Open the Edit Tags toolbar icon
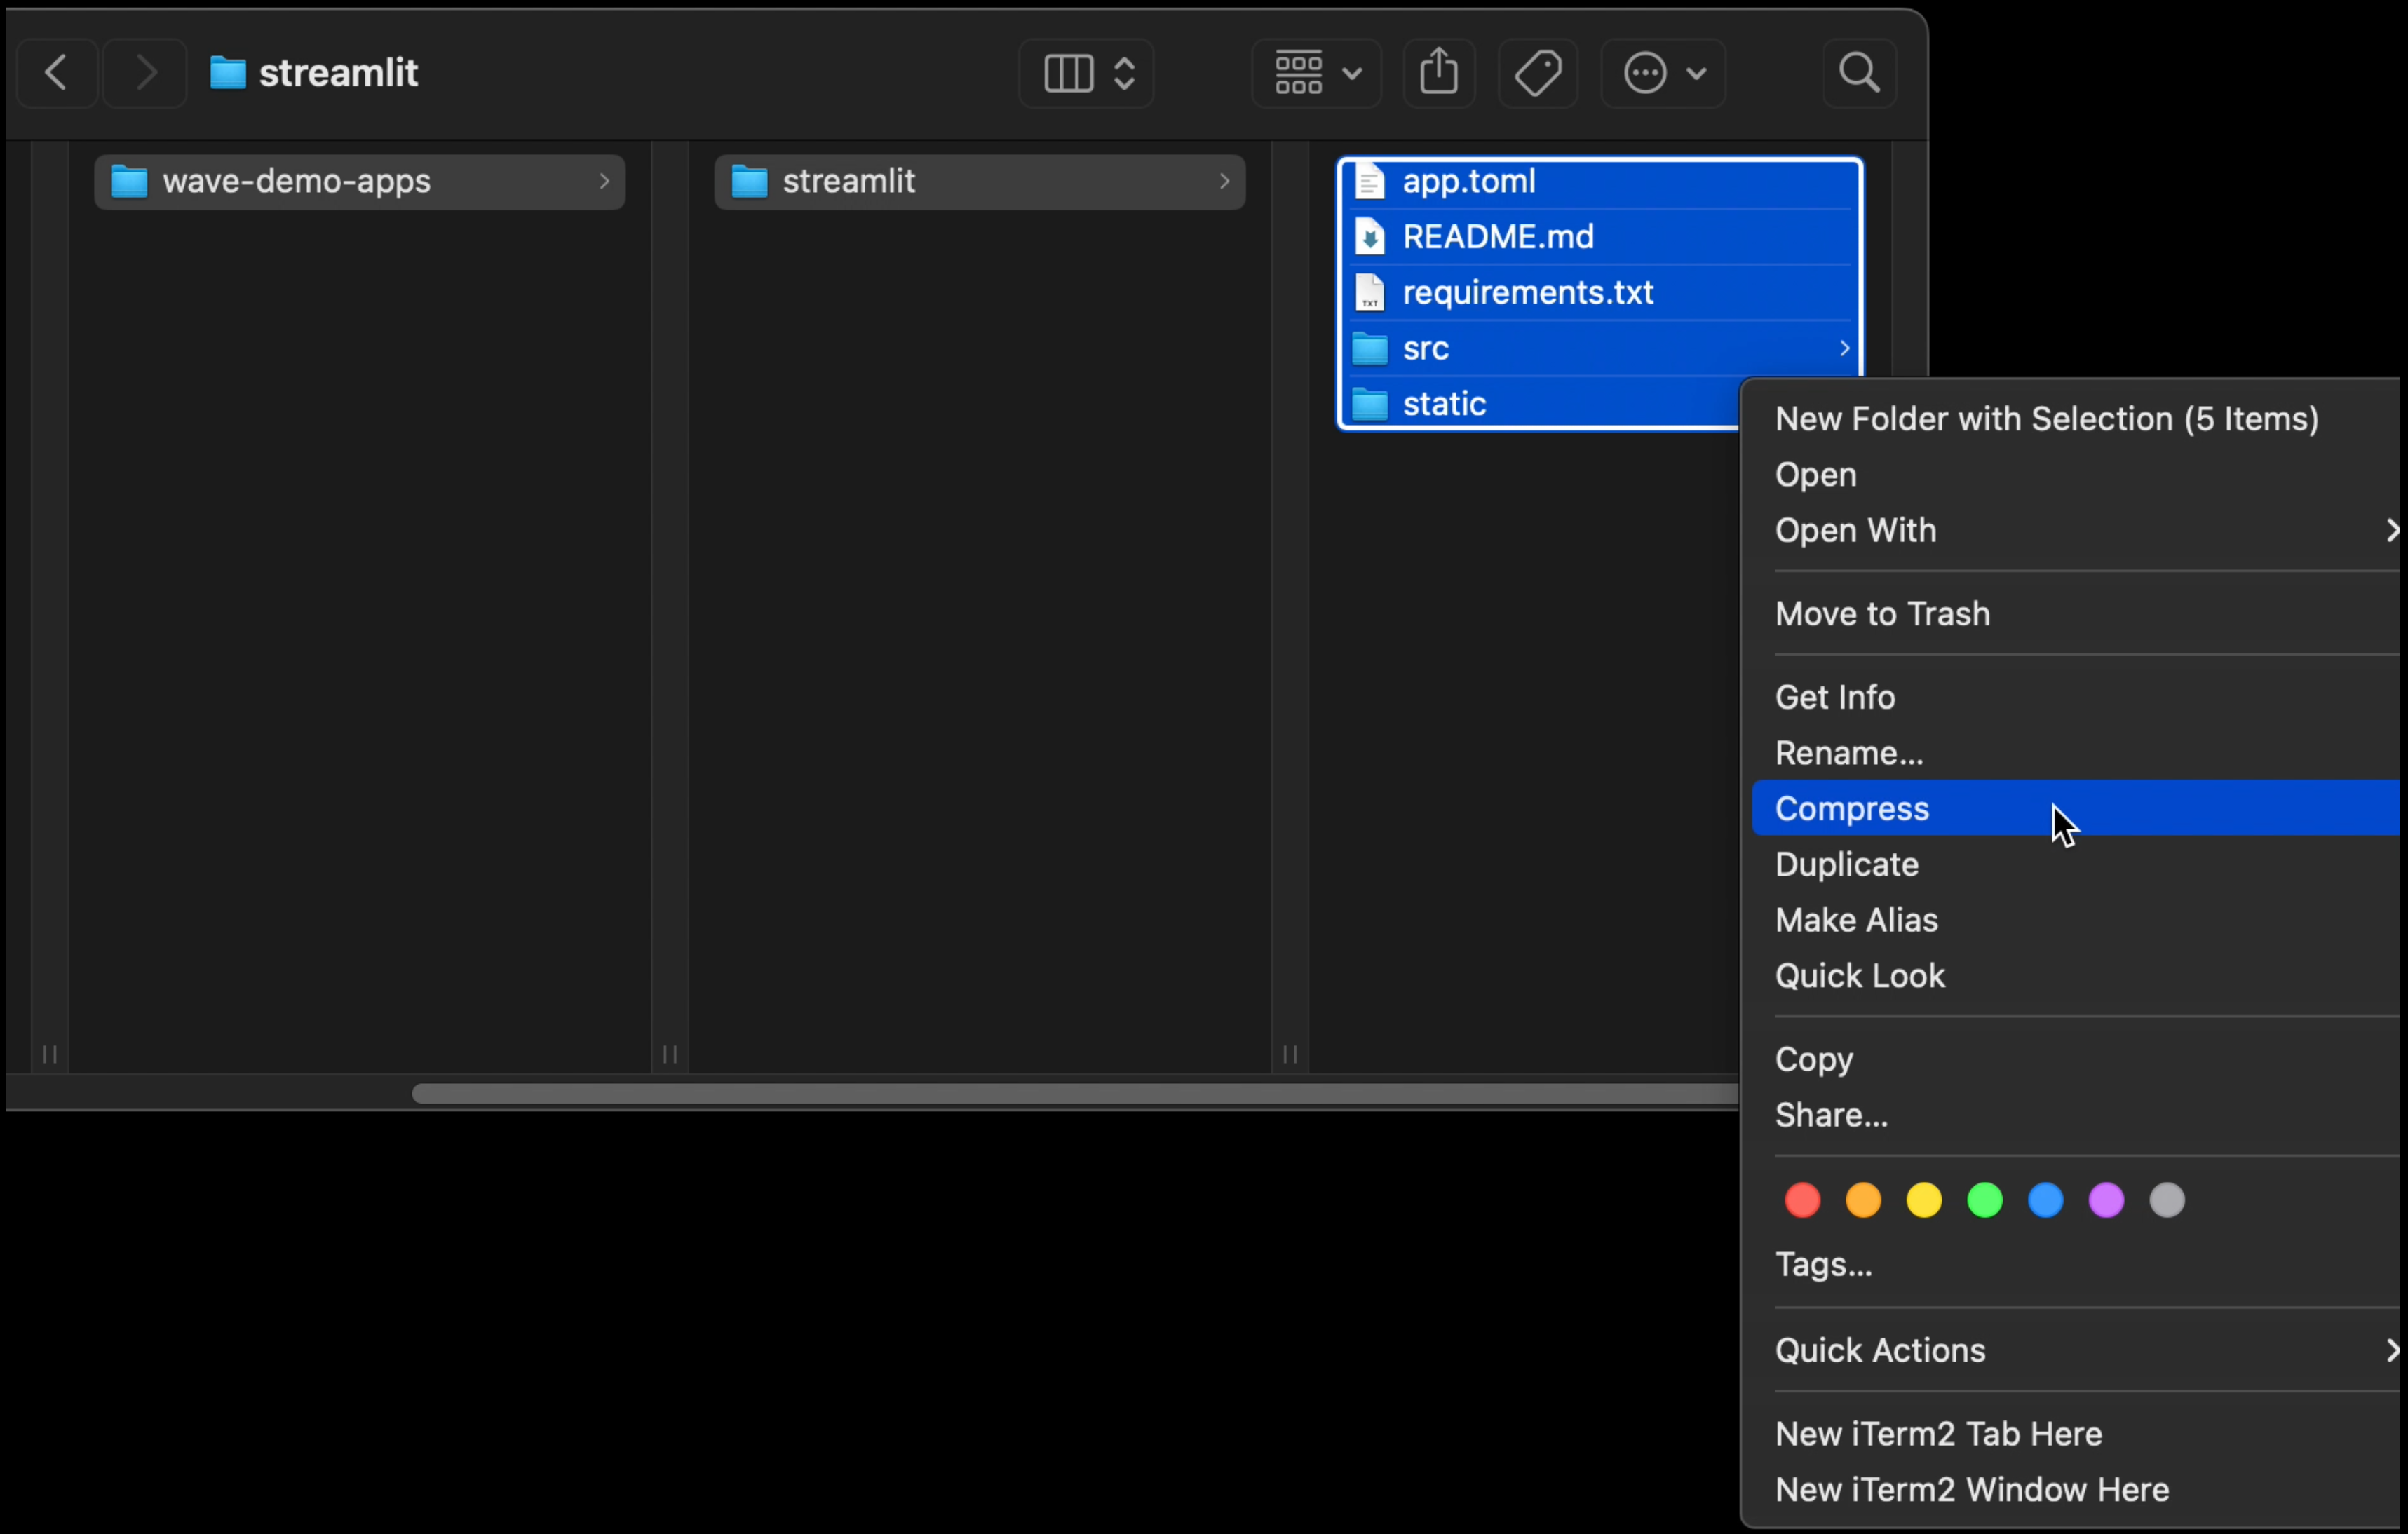Screen dimensions: 2408x1534 point(1538,73)
